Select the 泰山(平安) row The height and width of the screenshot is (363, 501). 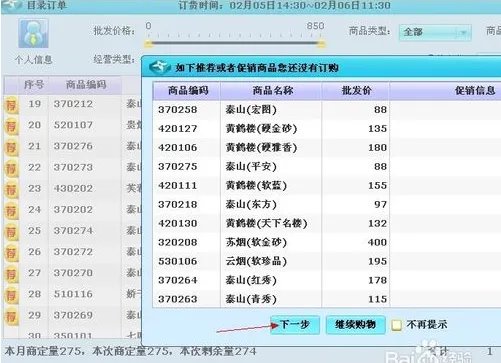tap(327, 167)
